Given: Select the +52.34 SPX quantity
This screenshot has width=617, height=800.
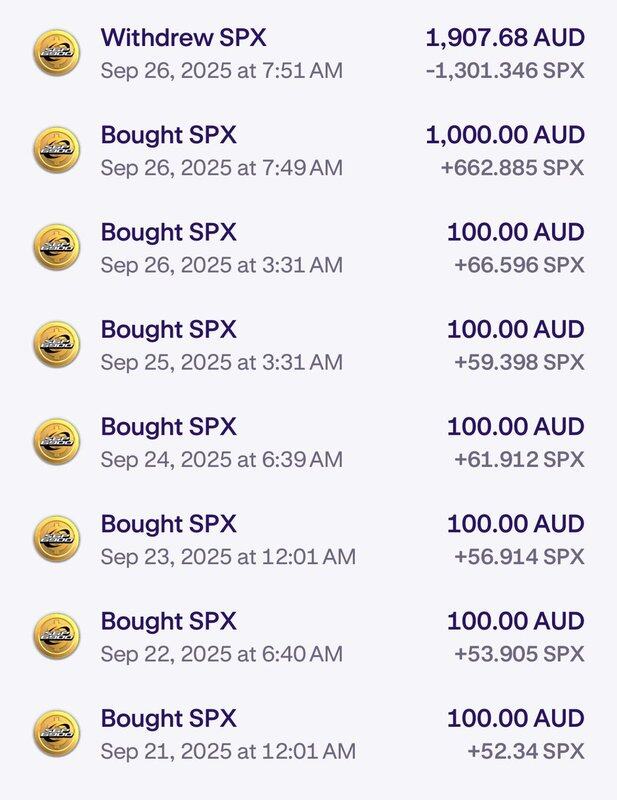Looking at the screenshot, I should [x=526, y=751].
